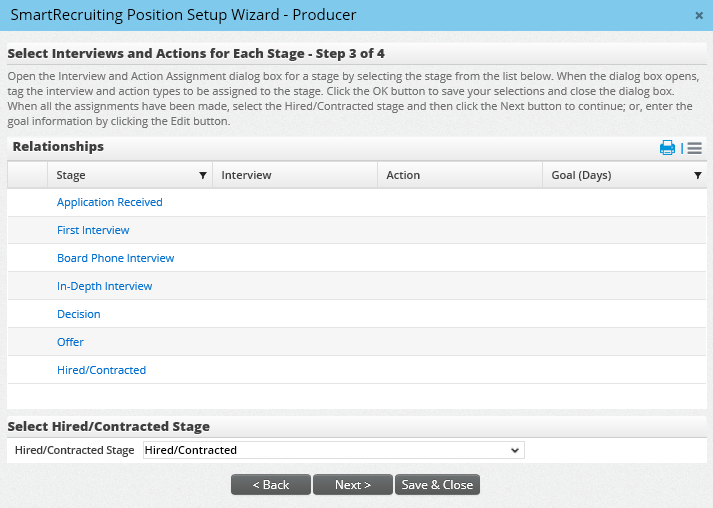Open Stage column filter arrow

coord(203,175)
